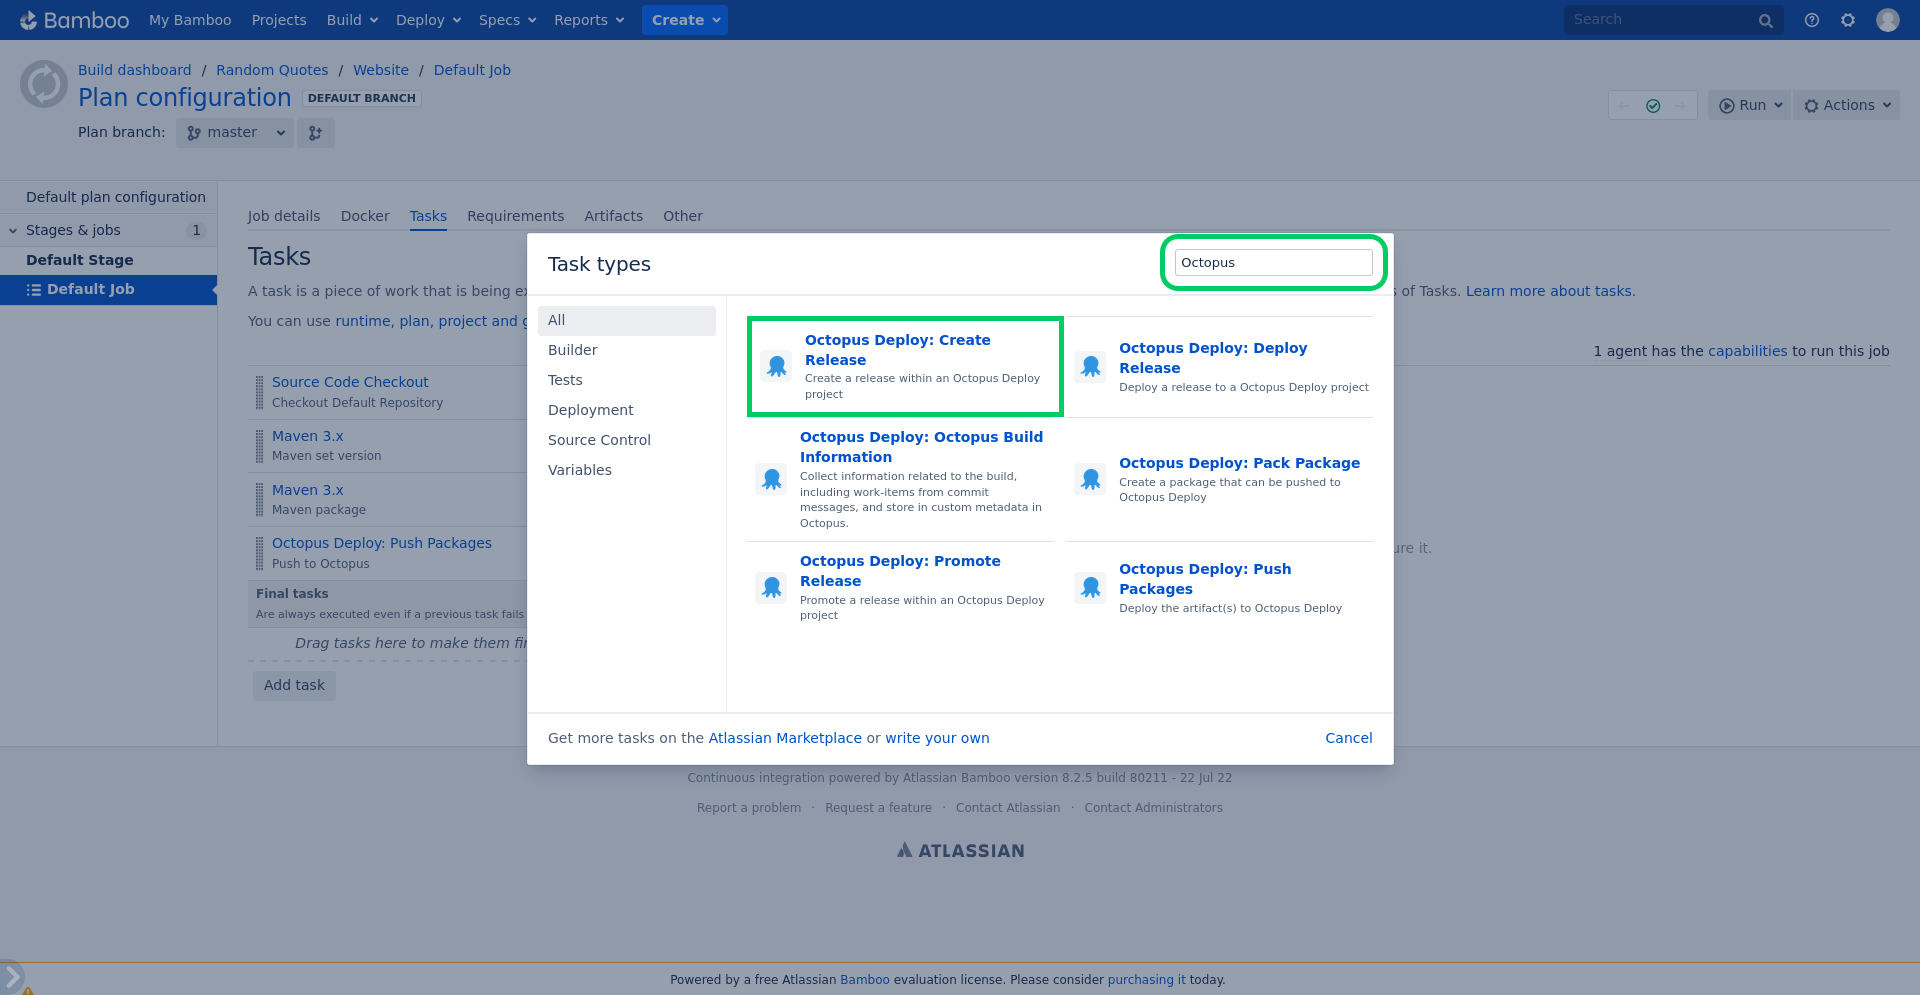The image size is (1920, 995).
Task: Select the Tests task category
Action: (626, 380)
